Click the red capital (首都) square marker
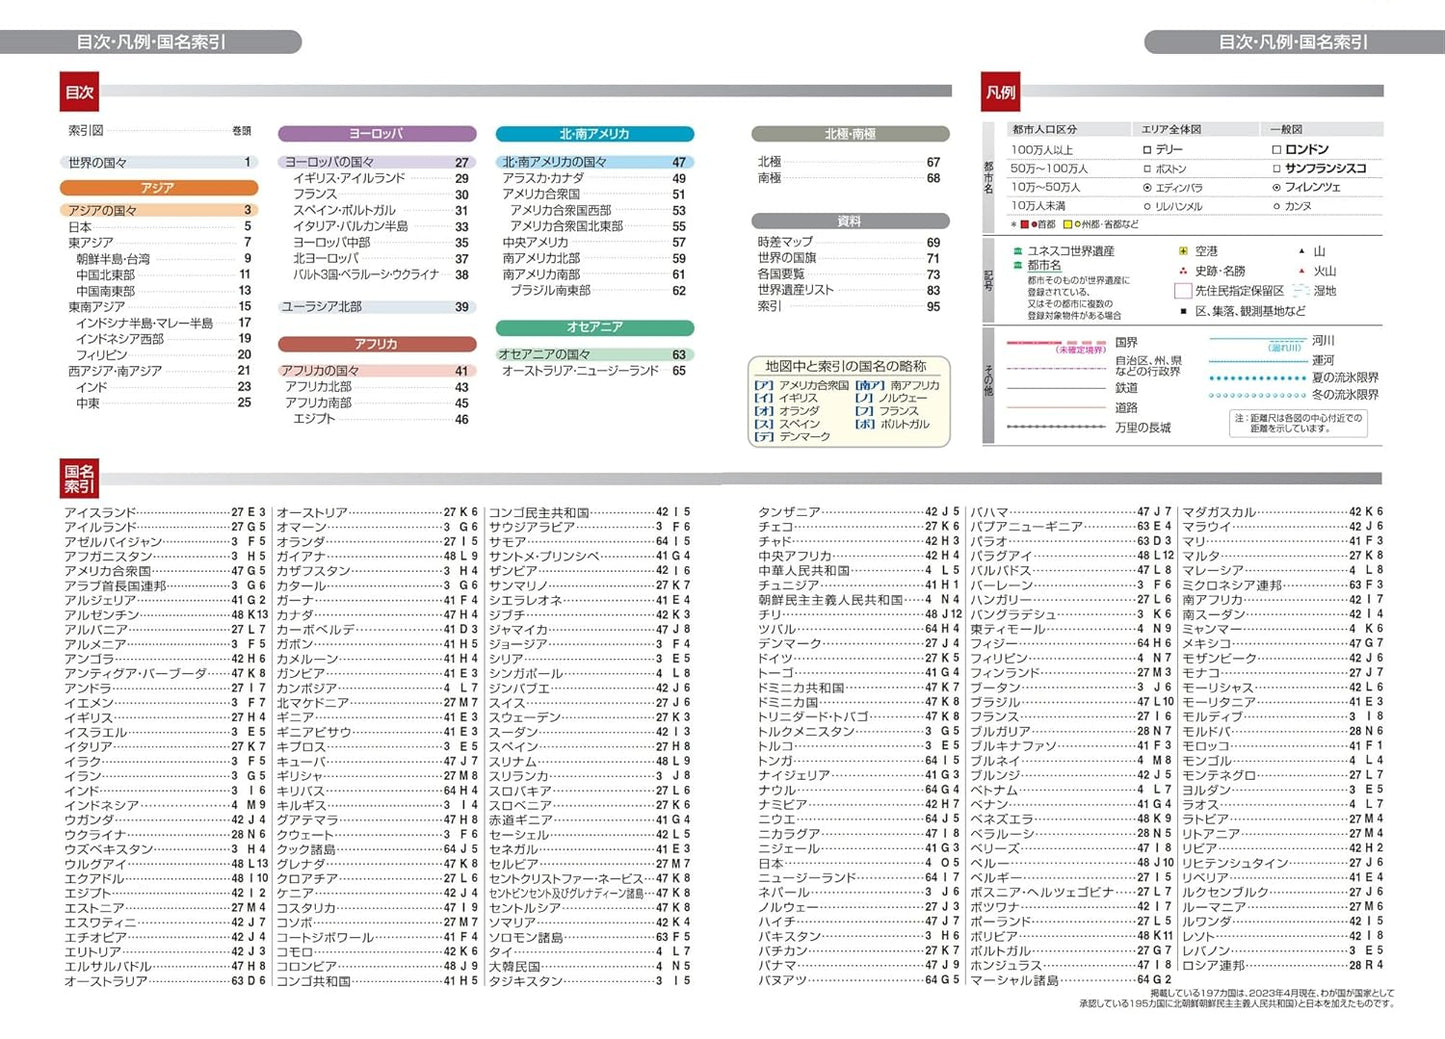 click(x=1024, y=225)
